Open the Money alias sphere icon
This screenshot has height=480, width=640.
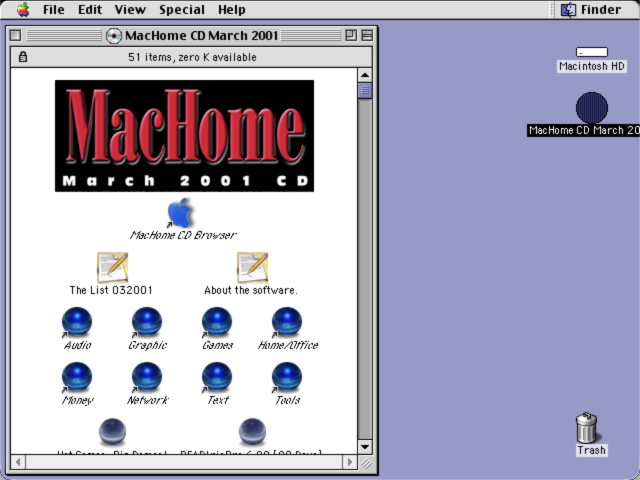[x=77, y=378]
